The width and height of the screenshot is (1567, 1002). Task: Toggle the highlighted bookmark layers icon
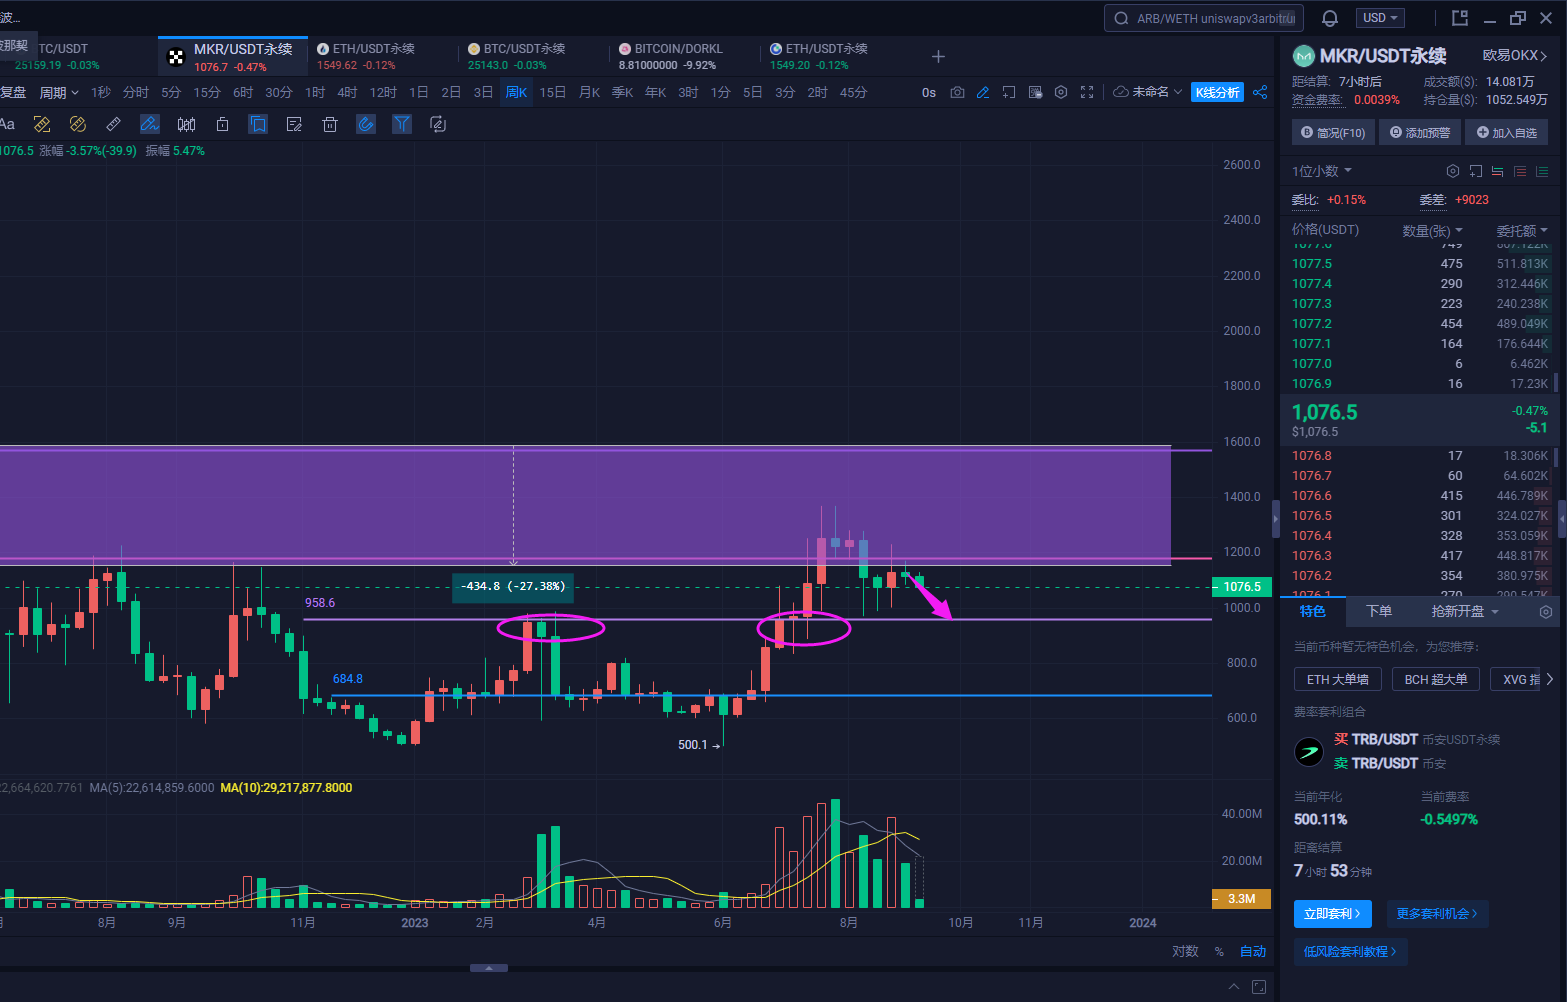click(x=258, y=124)
